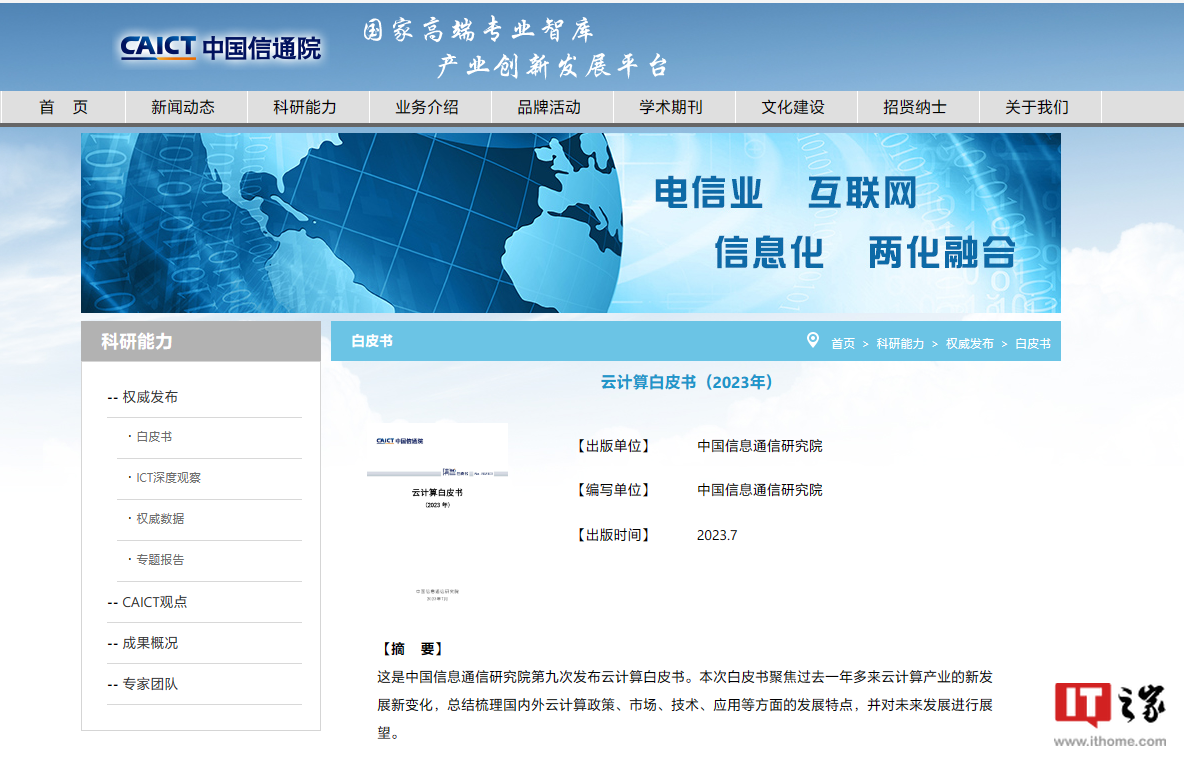Screen dimensions: 1184x764
Task: Click the 白皮书 section heading
Action: point(372,341)
